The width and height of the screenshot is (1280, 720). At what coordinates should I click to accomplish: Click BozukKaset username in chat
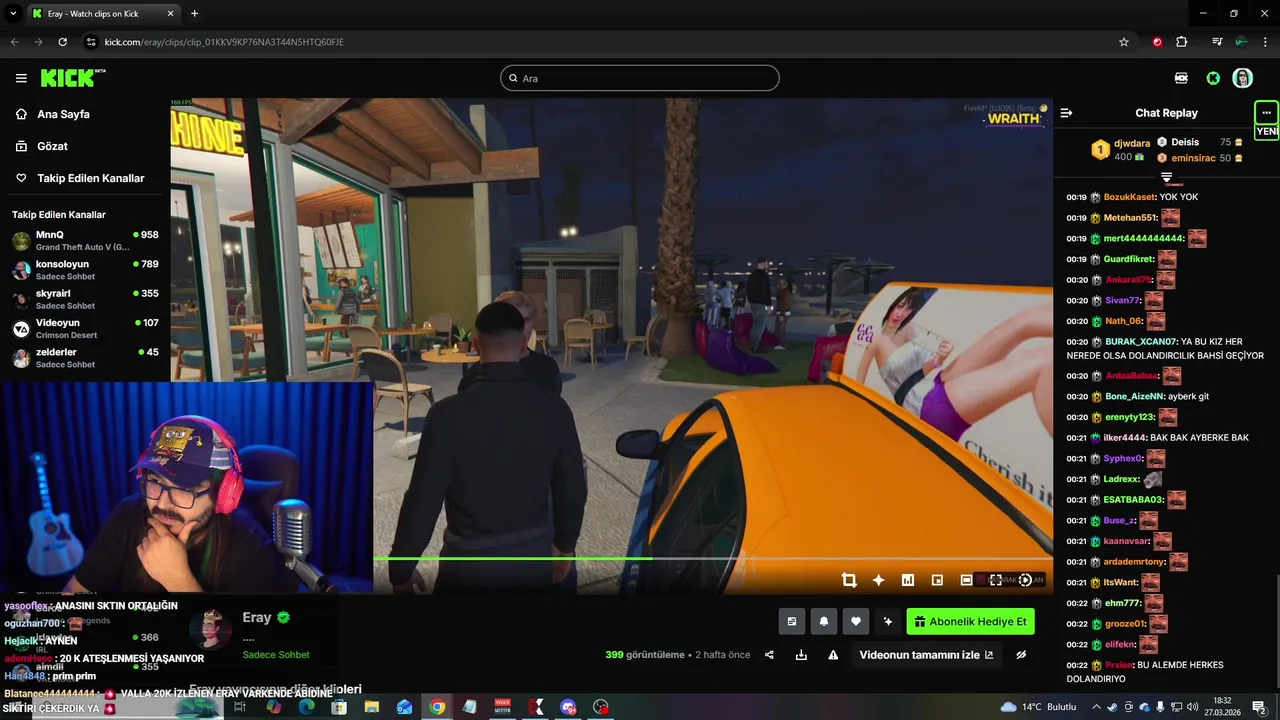pyautogui.click(x=1129, y=197)
